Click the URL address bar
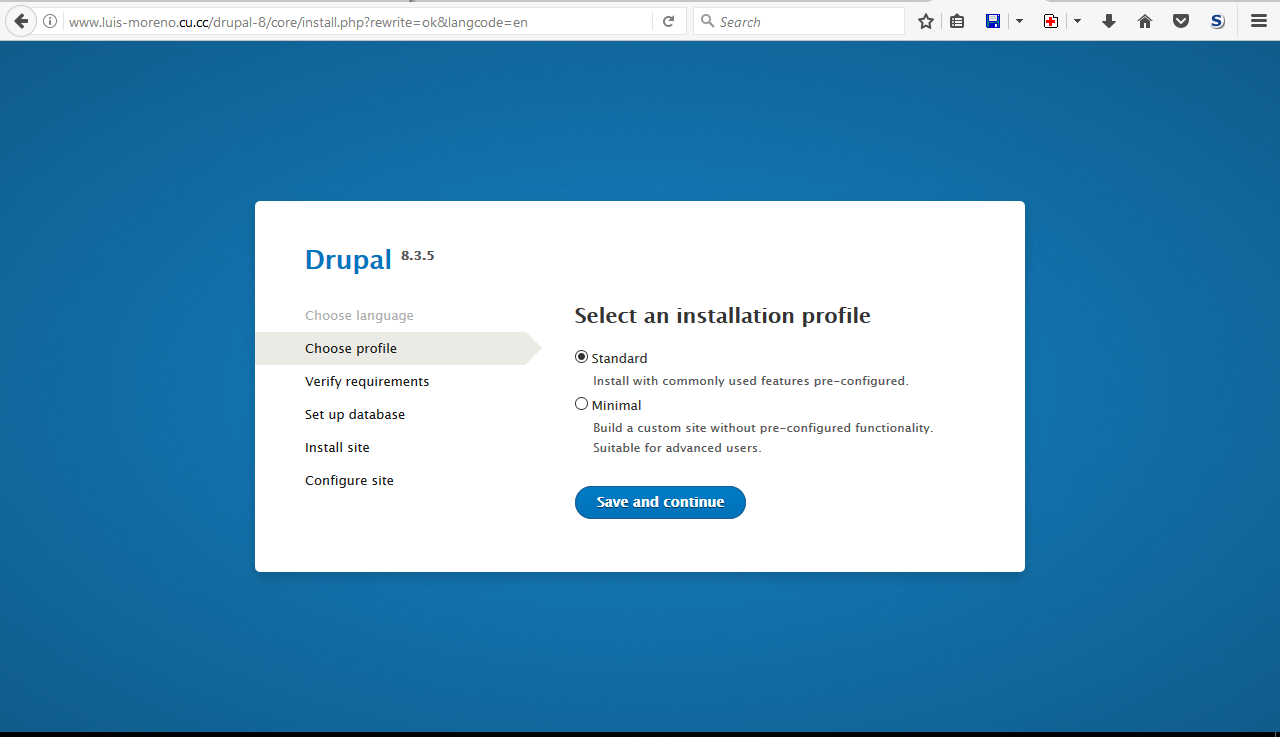Image resolution: width=1280 pixels, height=737 pixels. (x=360, y=21)
